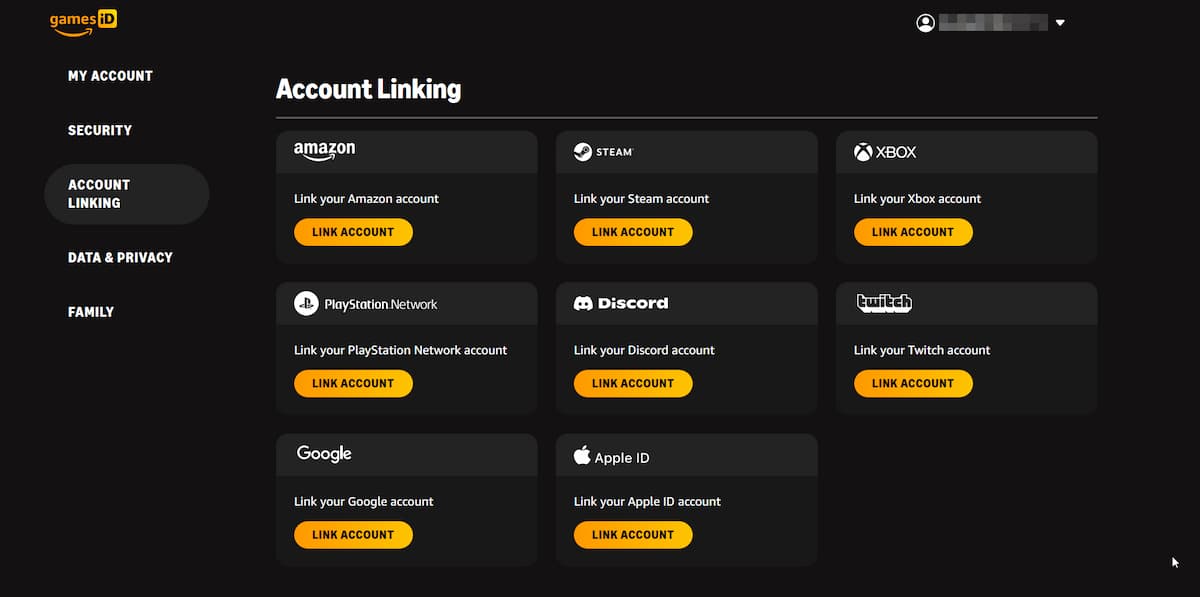Screen dimensions: 1200x597
Task: Expand the account dropdown arrow
Action: point(1060,23)
